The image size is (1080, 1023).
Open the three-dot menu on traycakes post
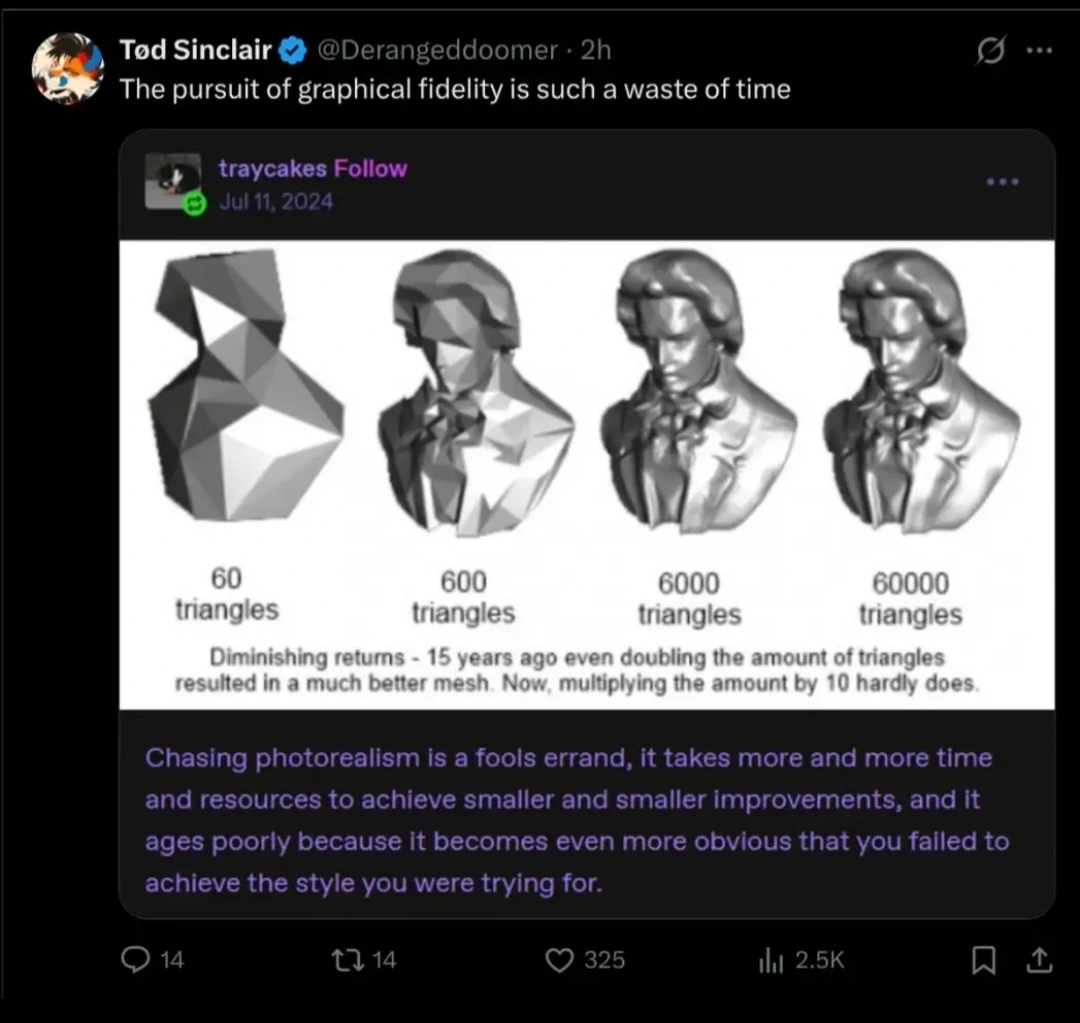point(1003,182)
